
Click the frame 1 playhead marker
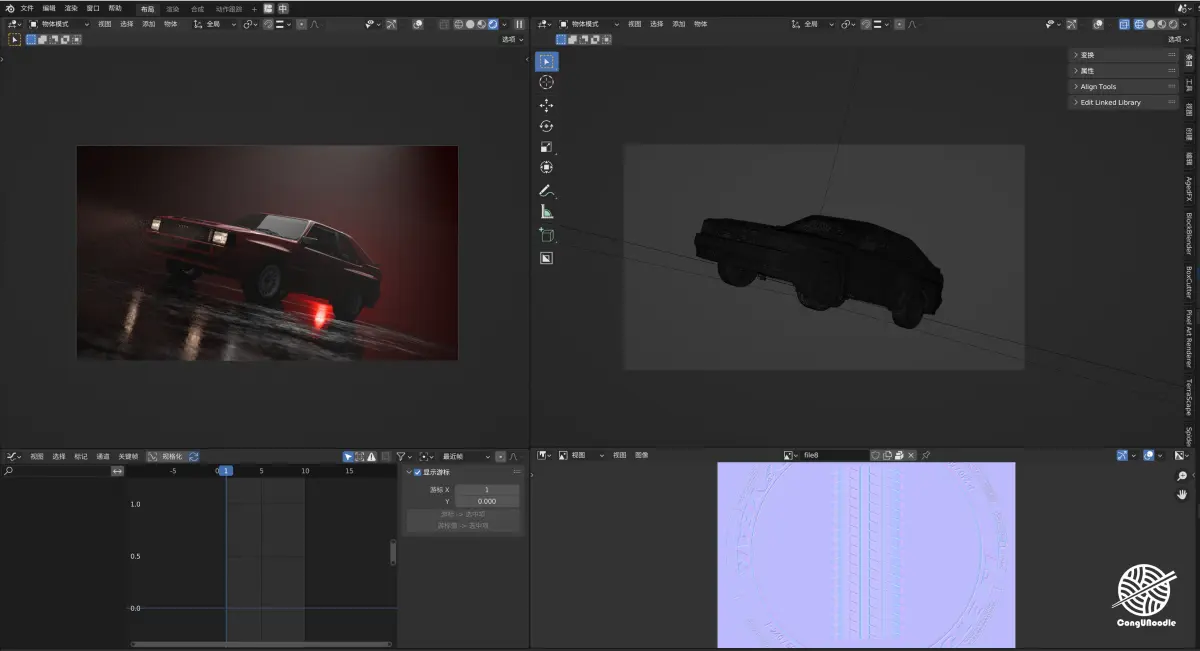226,470
